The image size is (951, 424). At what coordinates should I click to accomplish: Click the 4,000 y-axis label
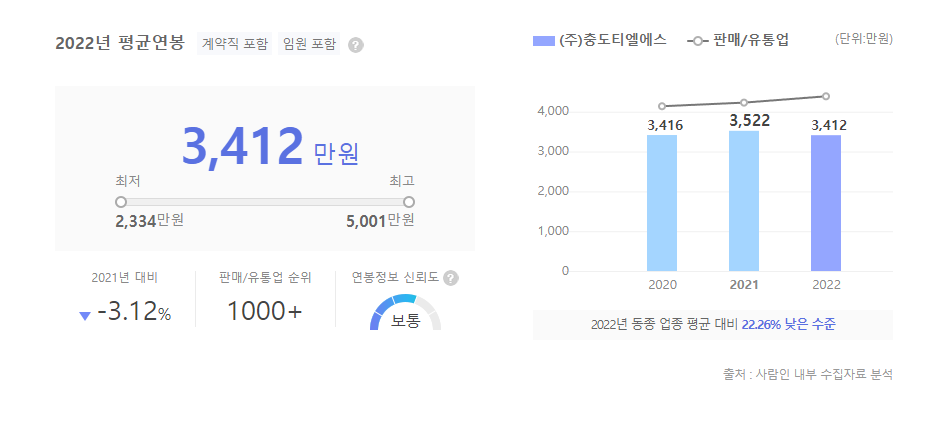click(x=553, y=112)
